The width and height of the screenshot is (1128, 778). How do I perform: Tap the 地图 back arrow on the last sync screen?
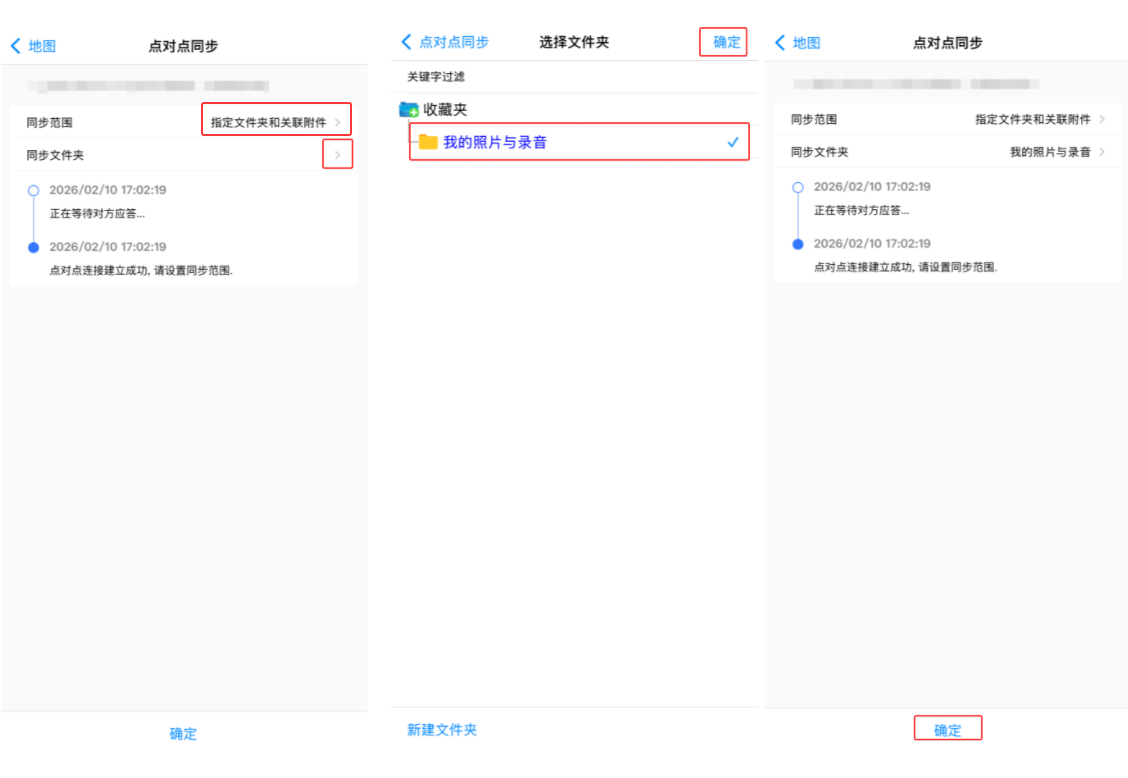click(x=780, y=43)
